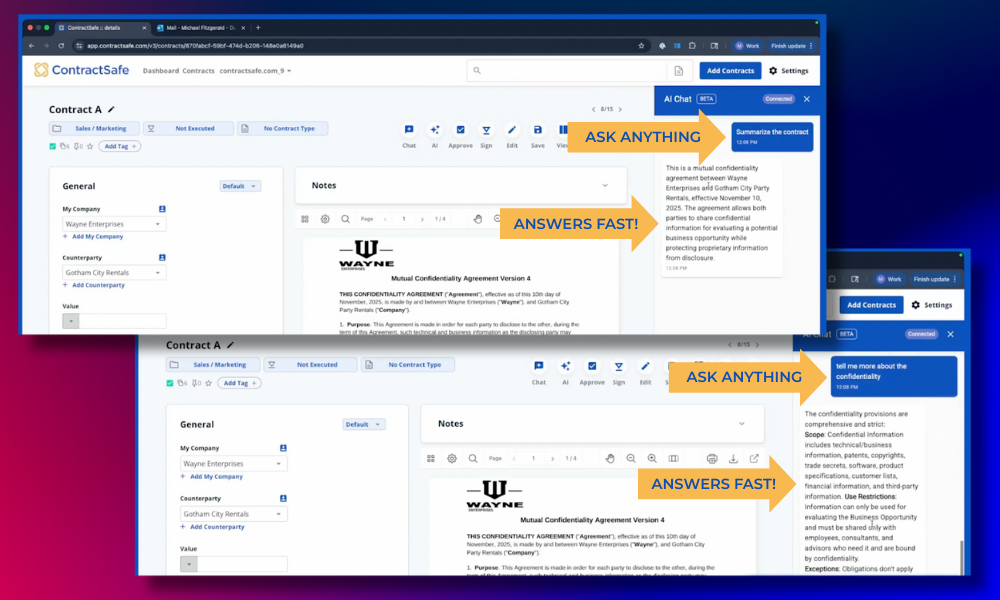The height and width of the screenshot is (600, 1000).
Task: Open the Gotham City Rentals dropdown in the upper window
Action: [x=114, y=272]
